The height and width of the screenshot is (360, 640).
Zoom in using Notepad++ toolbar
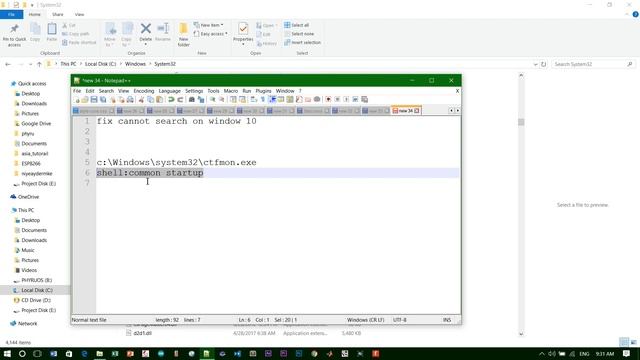(x=212, y=100)
